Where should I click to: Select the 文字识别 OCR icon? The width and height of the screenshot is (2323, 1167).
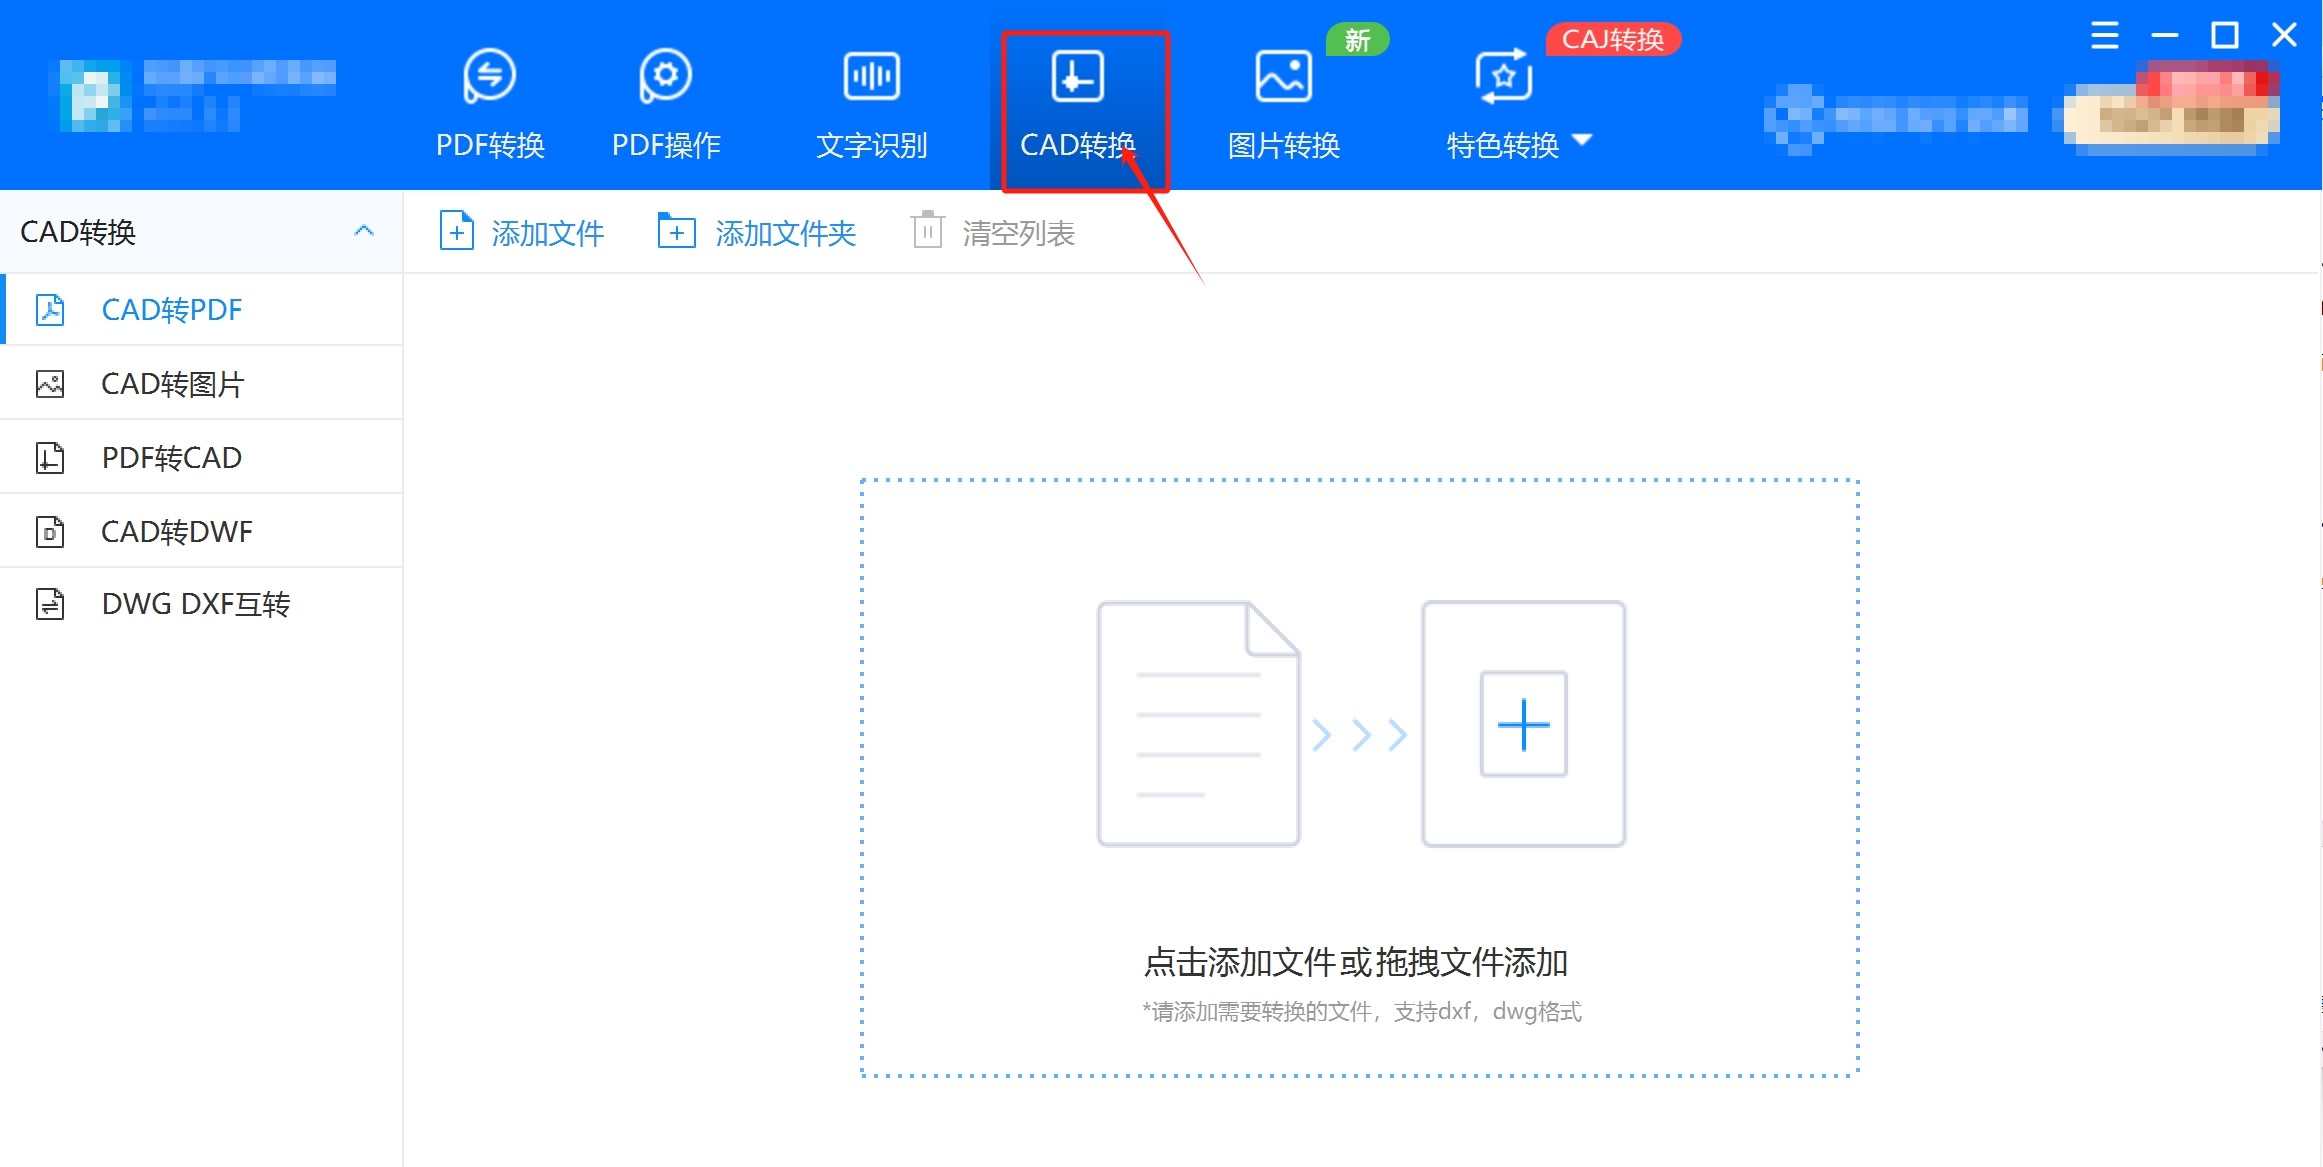[x=871, y=77]
